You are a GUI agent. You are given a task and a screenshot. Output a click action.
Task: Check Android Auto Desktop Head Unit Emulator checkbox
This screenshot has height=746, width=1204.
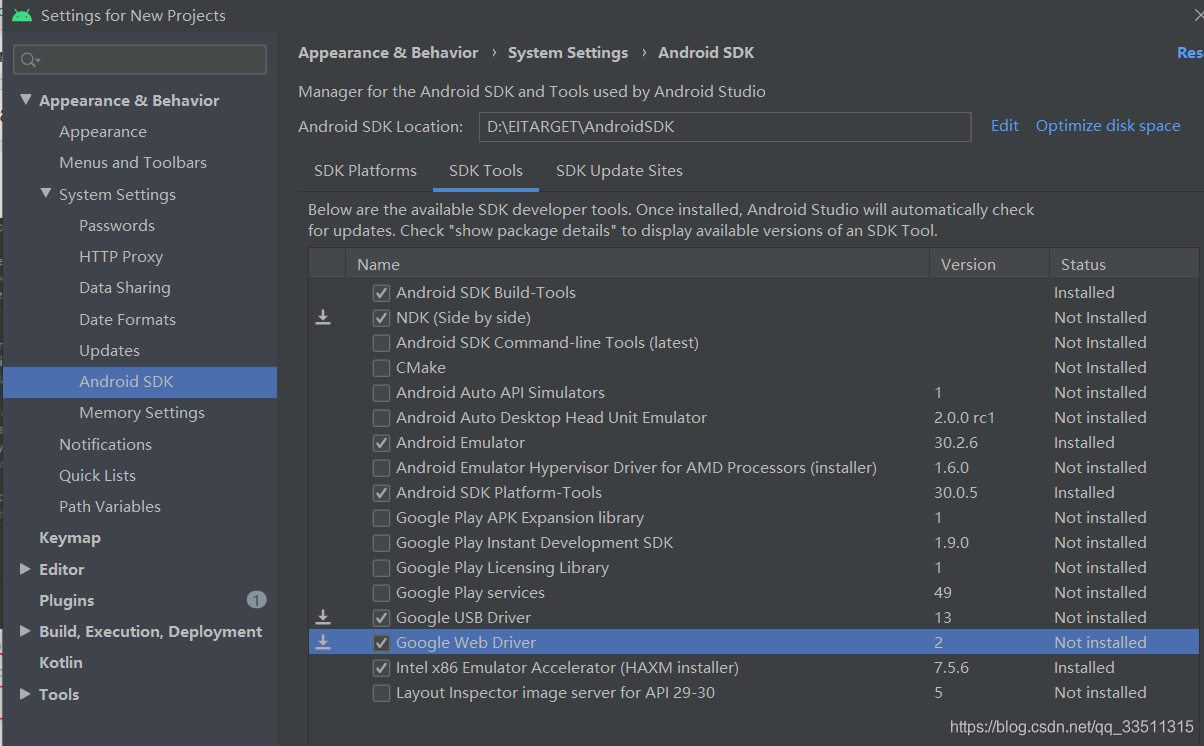point(381,418)
